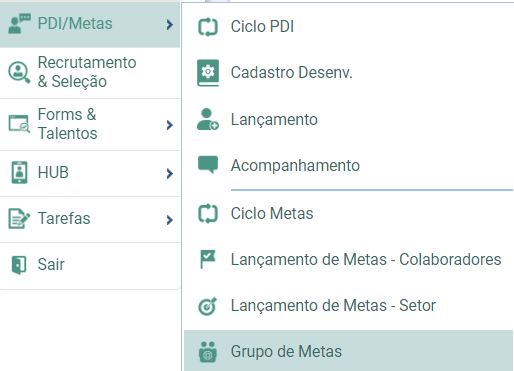Click the HUB phone icon

[19, 172]
